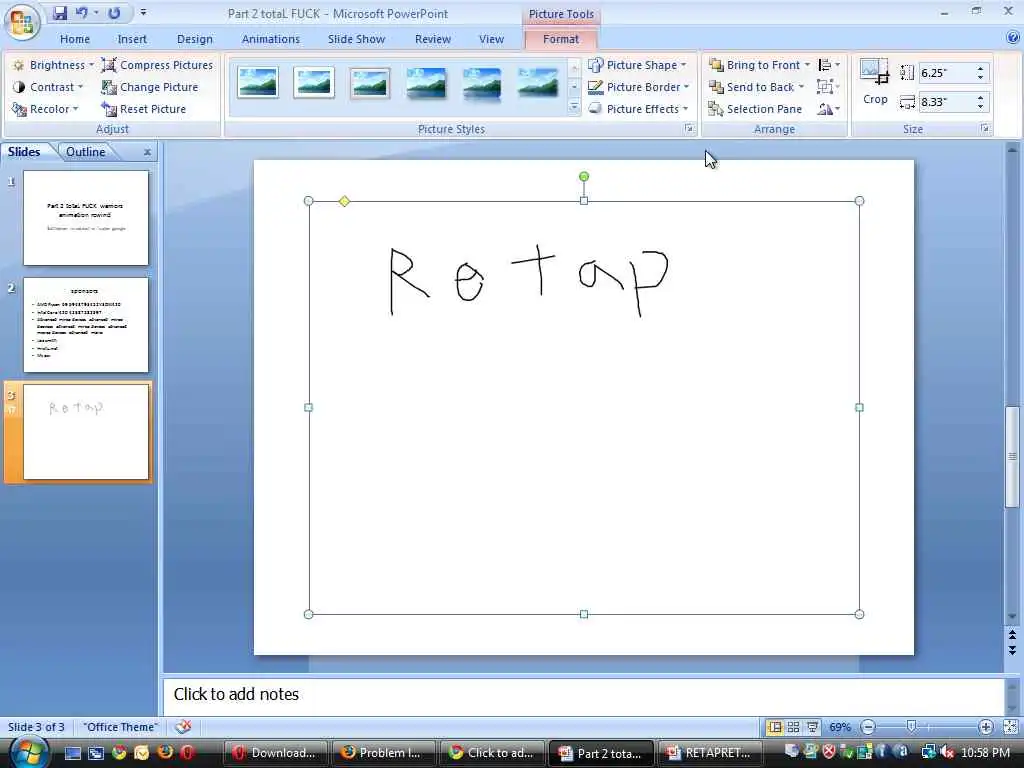Open the Contrast dropdown
This screenshot has width=1024, height=768.
click(x=48, y=87)
